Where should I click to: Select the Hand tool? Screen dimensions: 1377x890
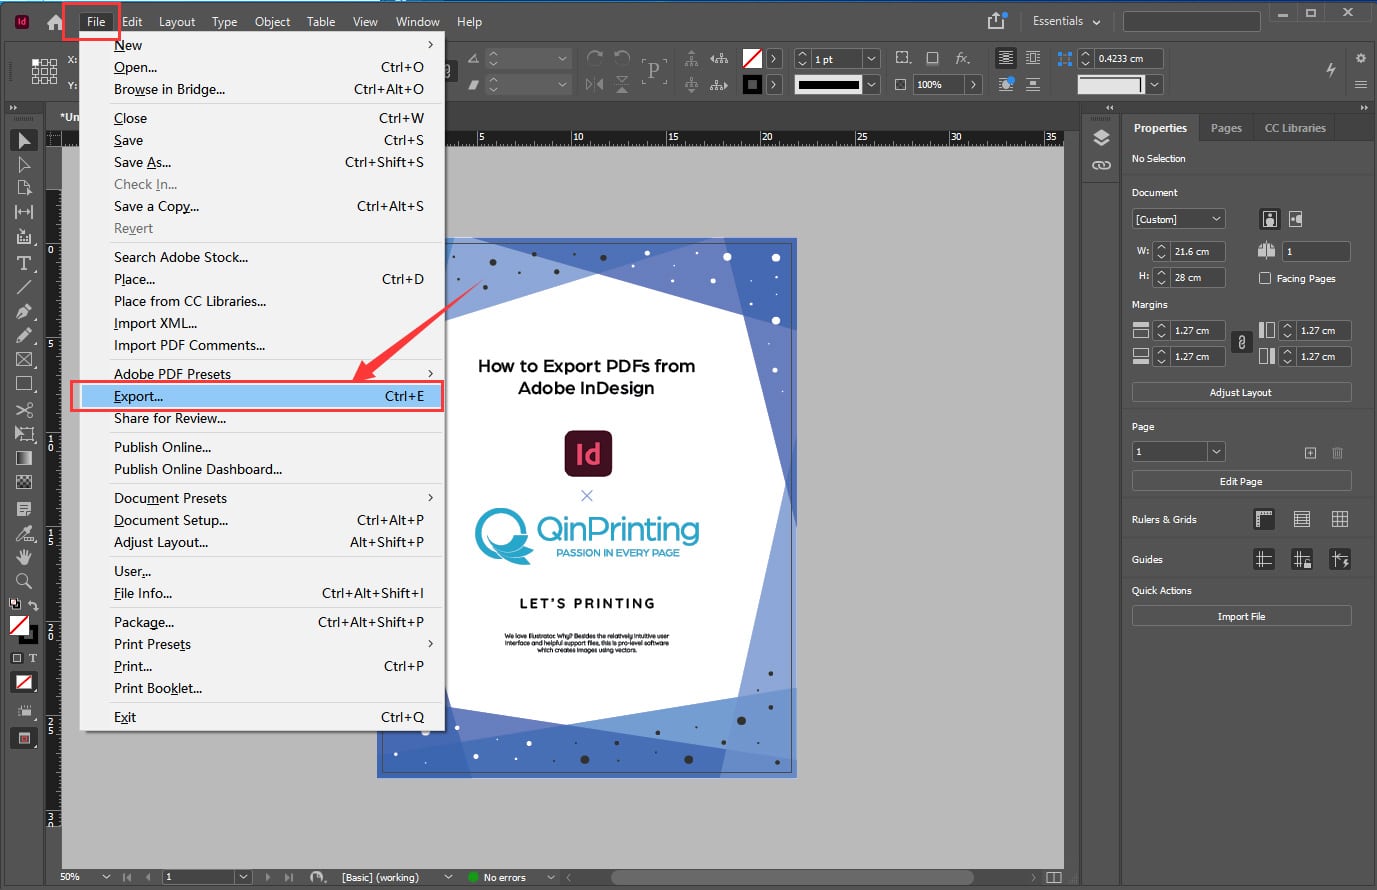tap(24, 556)
